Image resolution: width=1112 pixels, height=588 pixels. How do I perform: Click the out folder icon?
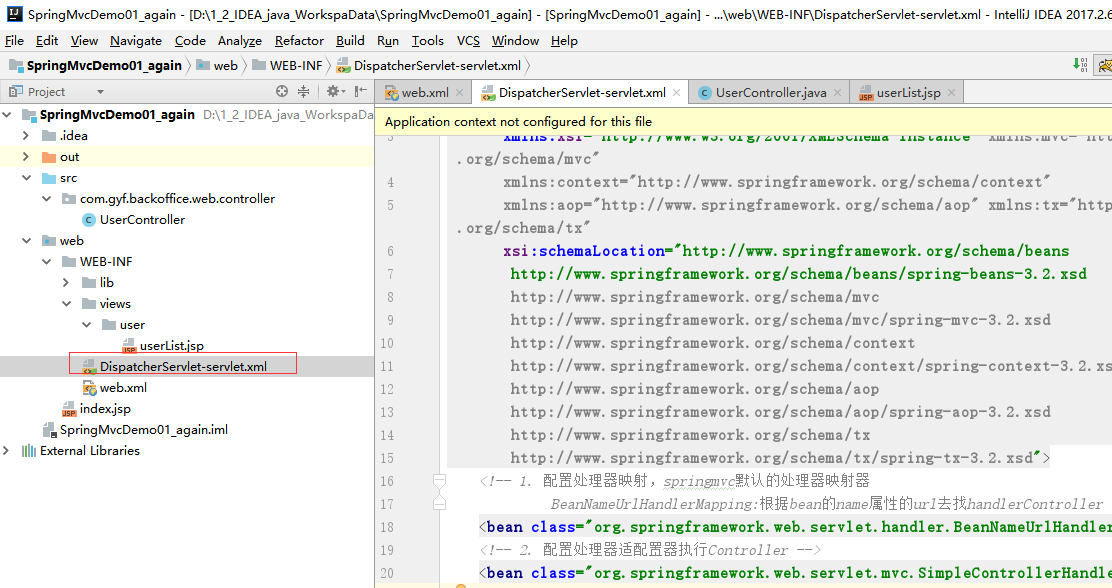[49, 157]
